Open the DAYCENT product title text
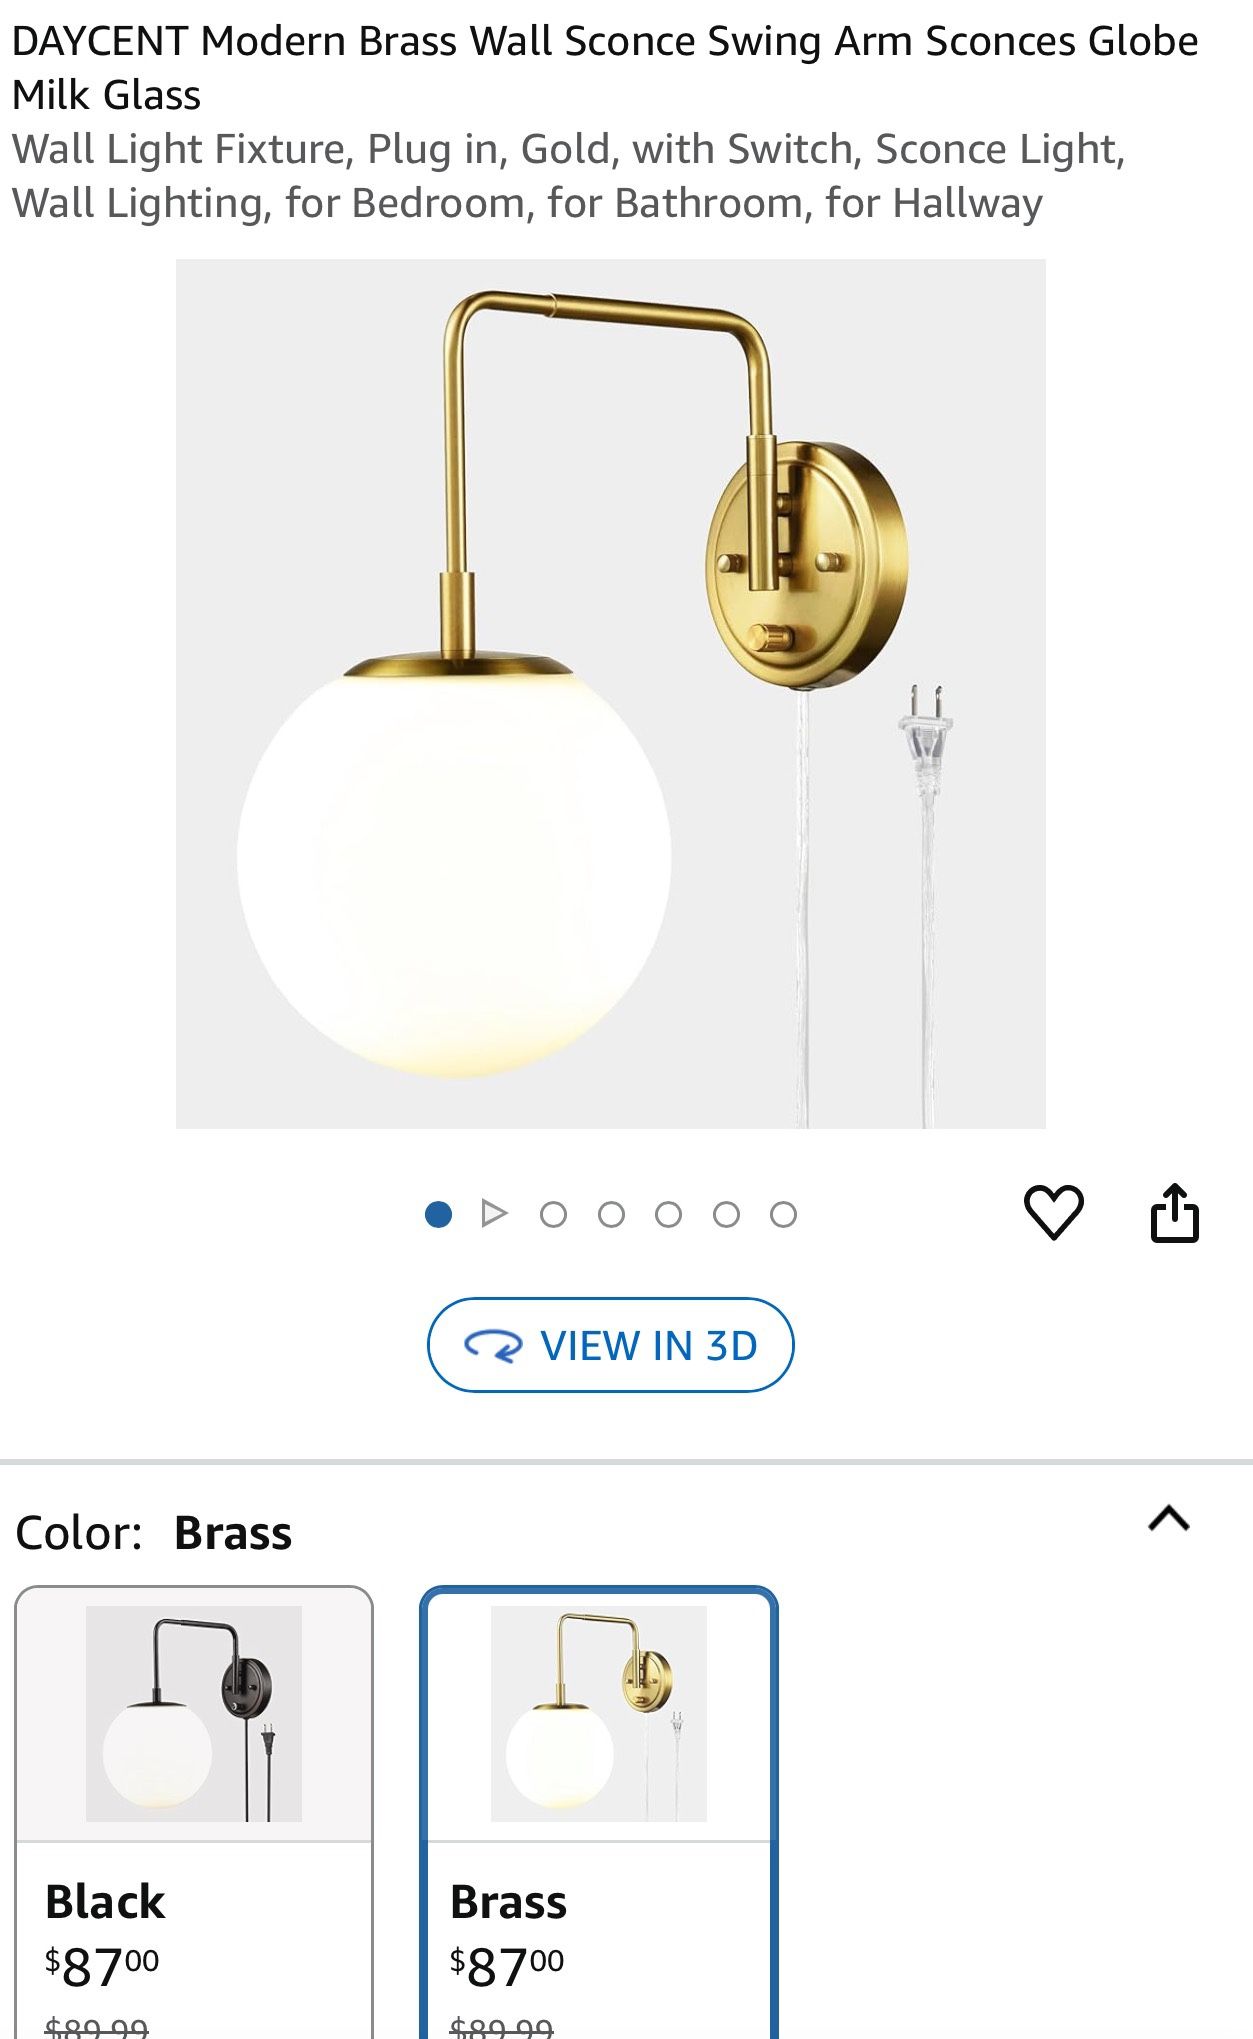The image size is (1253, 2039). pyautogui.click(x=605, y=68)
